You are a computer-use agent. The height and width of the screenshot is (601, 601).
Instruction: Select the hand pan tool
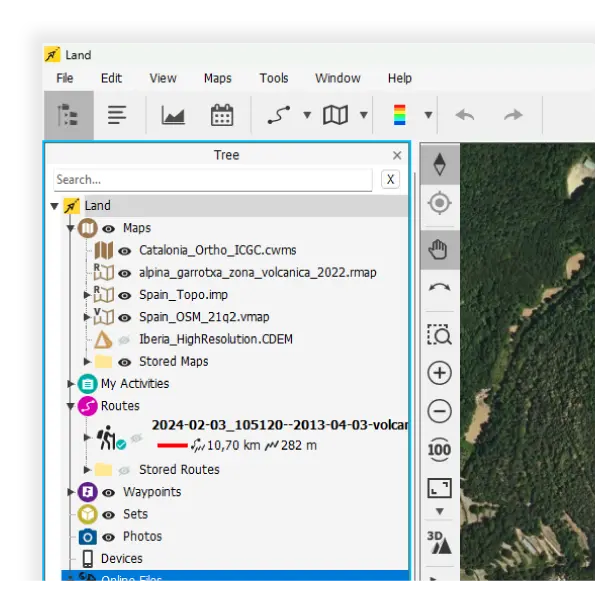(439, 249)
